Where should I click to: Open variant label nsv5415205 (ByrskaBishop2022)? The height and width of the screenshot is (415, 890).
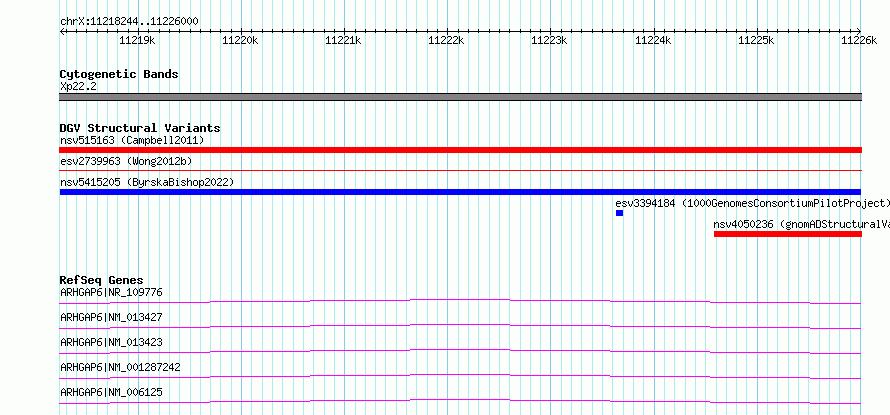point(147,182)
